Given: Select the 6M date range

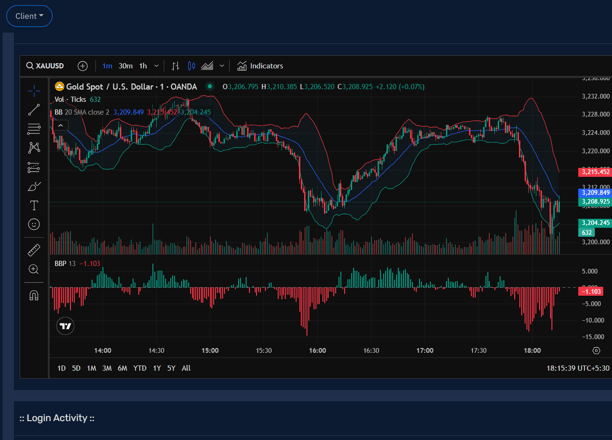Looking at the screenshot, I should point(123,368).
